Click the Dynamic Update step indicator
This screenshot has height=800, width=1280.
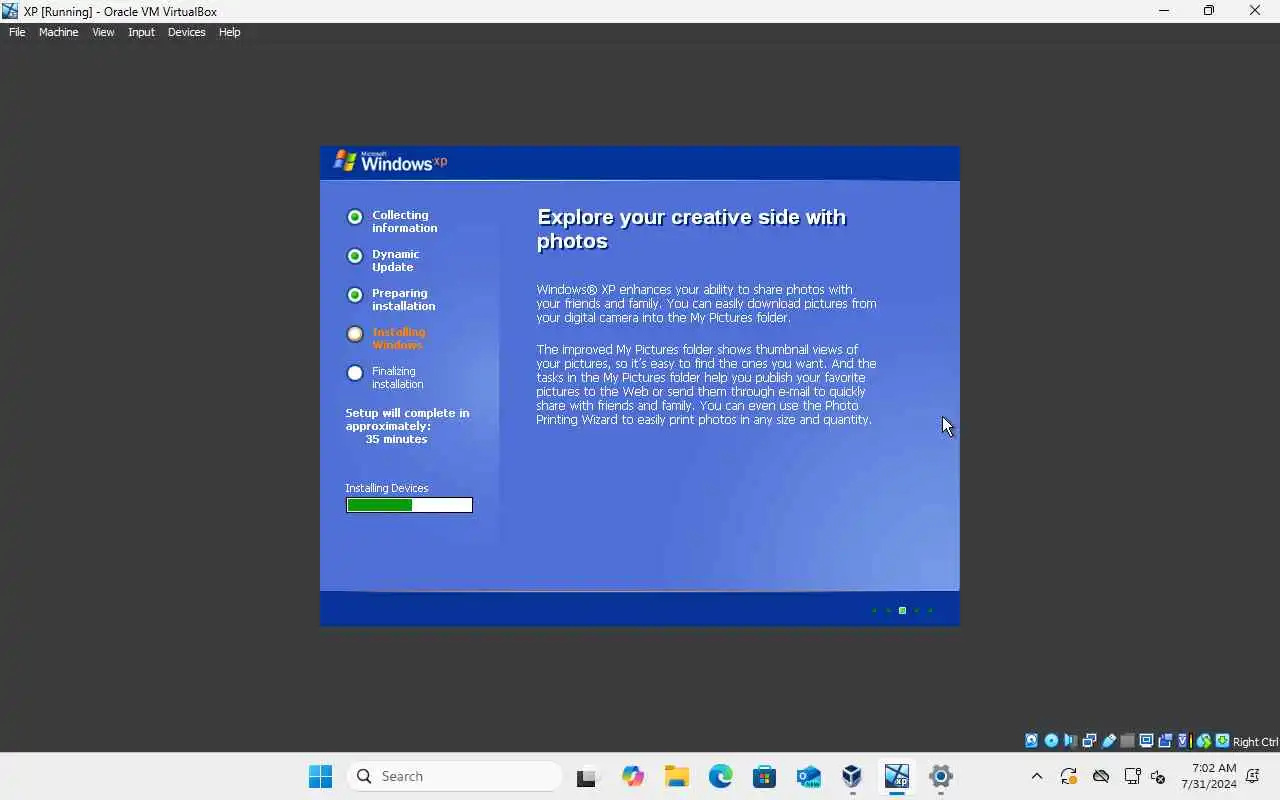(x=355, y=256)
